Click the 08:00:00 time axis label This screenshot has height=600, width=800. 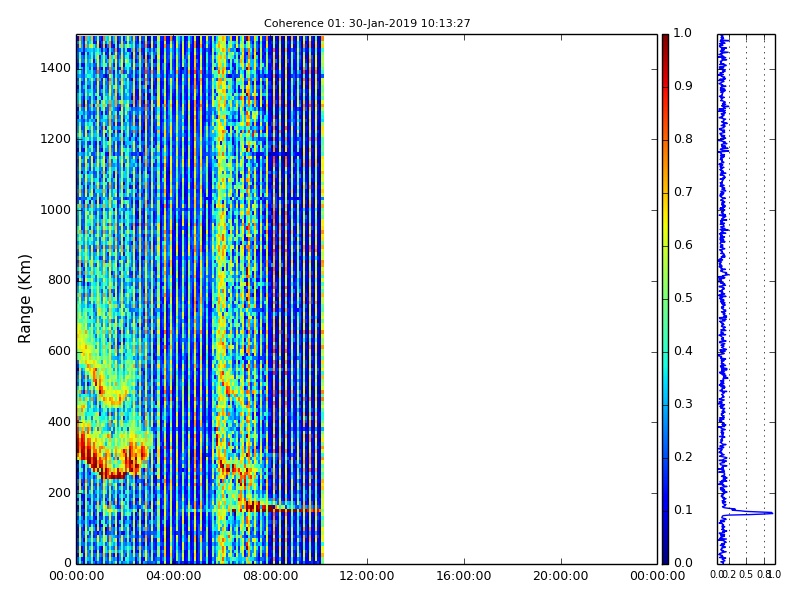pyautogui.click(x=270, y=577)
